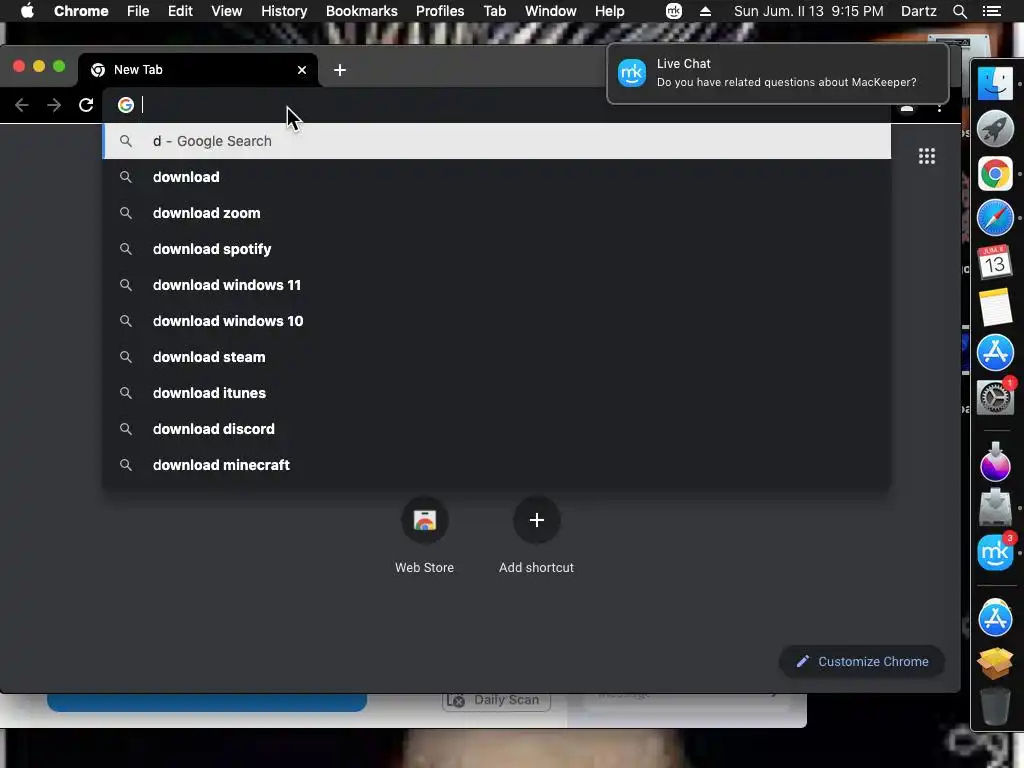Open Notes app in the Dock
The image size is (1024, 768).
pyautogui.click(x=995, y=307)
